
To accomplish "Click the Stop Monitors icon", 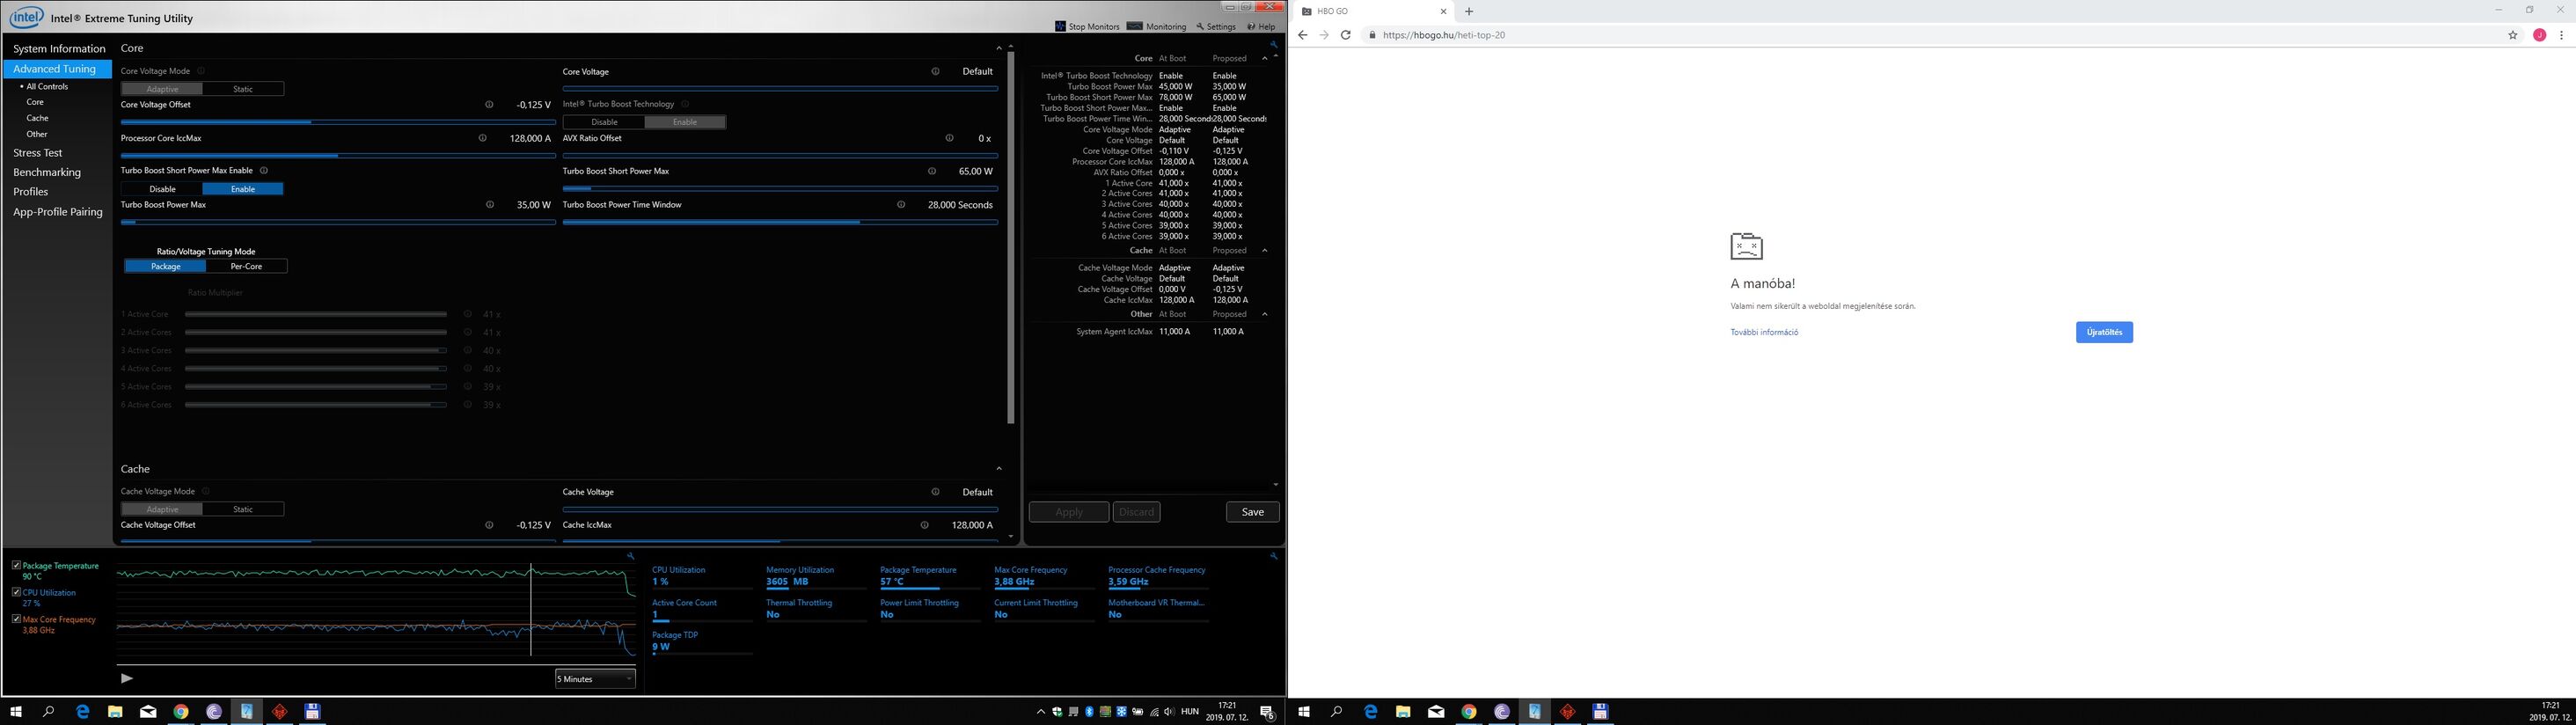I will [1061, 26].
